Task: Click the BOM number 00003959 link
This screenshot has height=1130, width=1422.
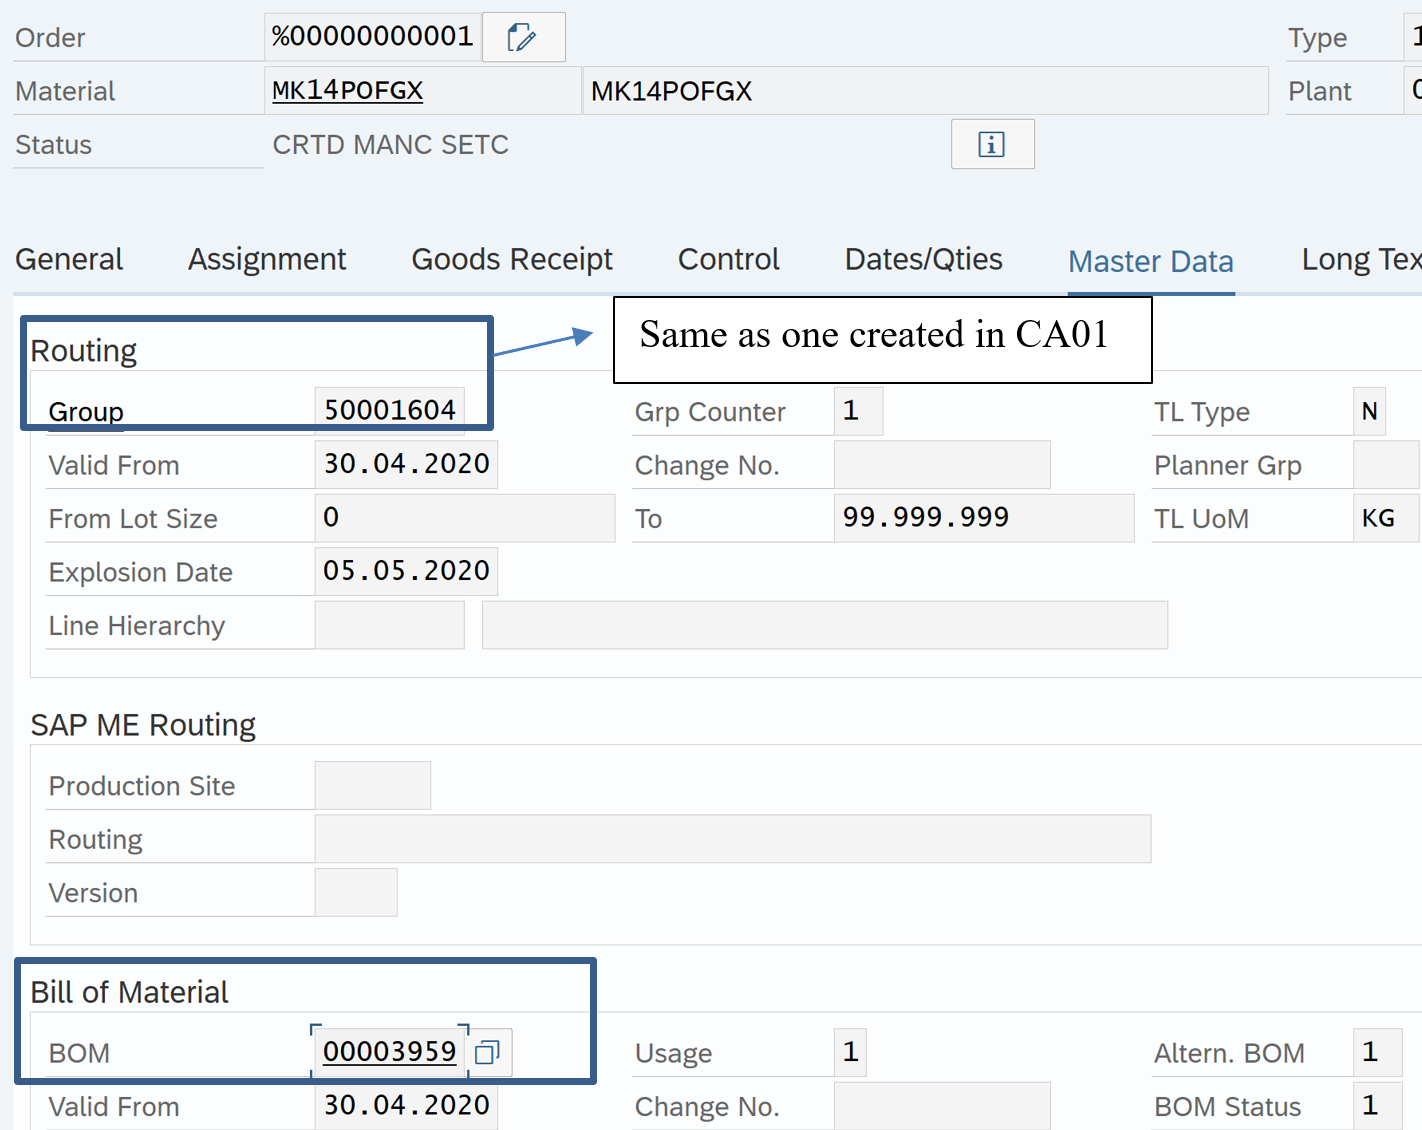Action: (389, 1052)
